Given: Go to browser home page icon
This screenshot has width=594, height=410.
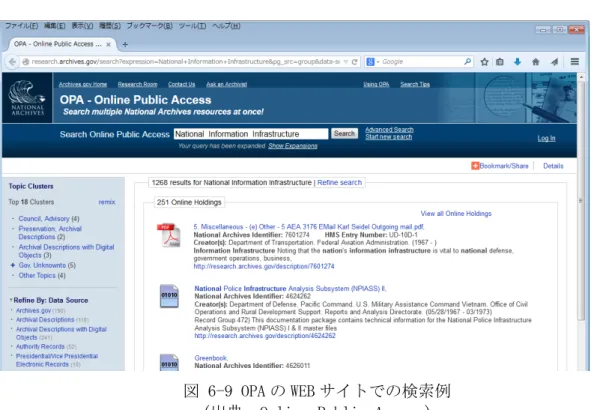Looking at the screenshot, I should pyautogui.click(x=535, y=62).
